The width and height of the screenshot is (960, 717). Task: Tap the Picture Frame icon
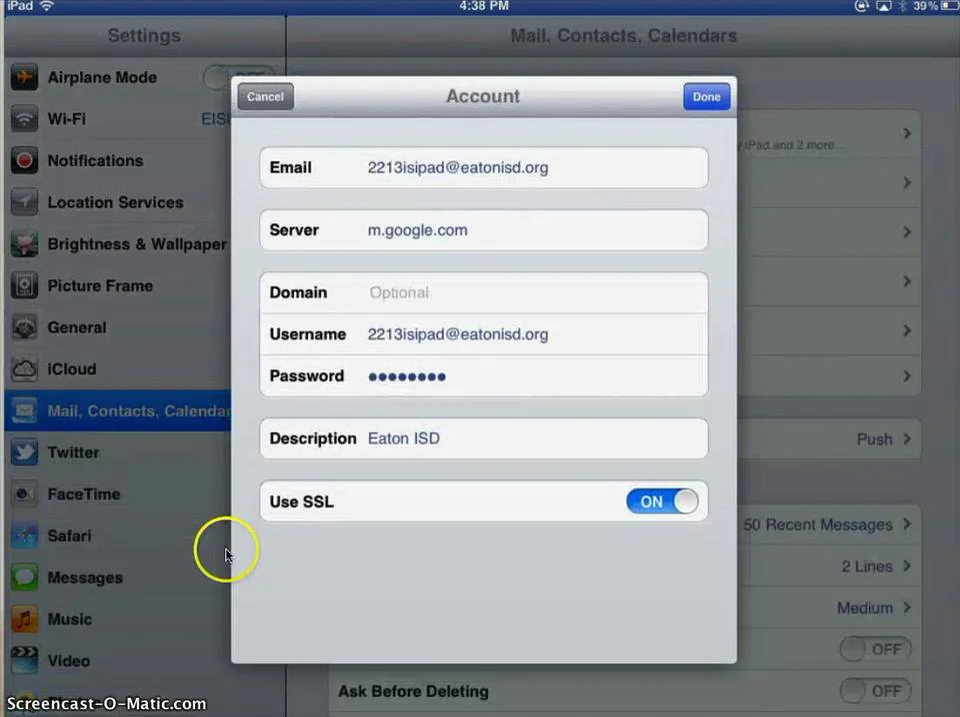24,285
